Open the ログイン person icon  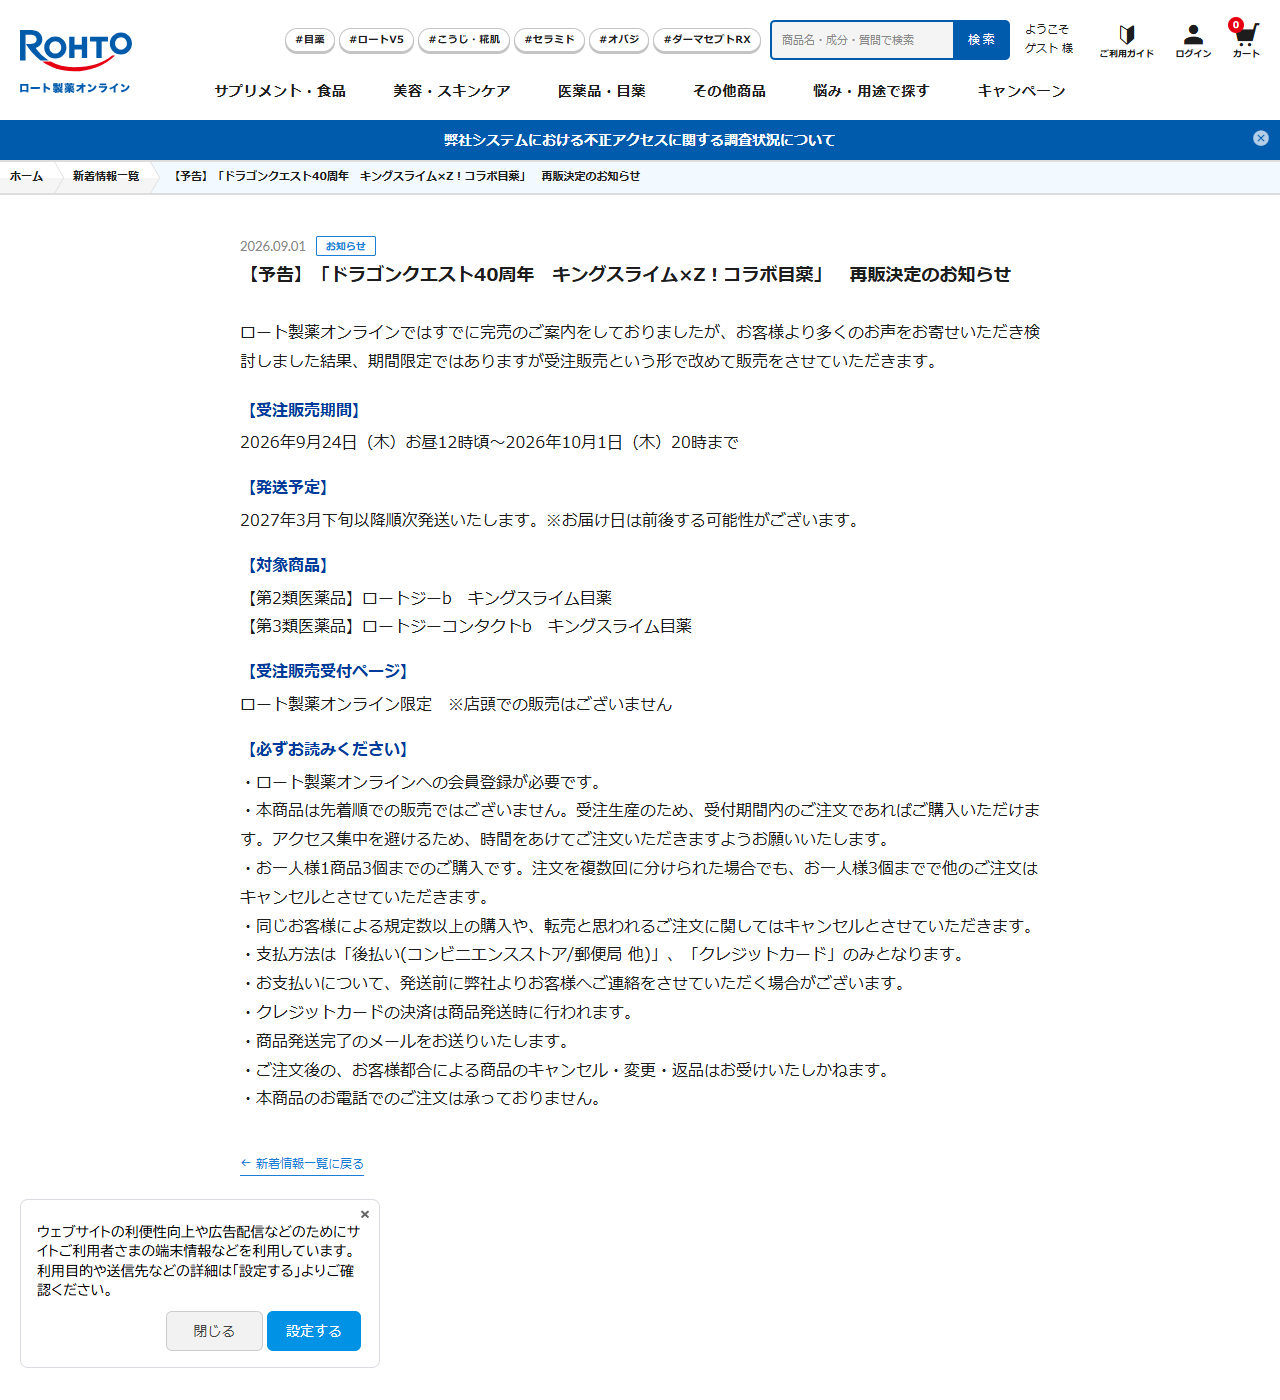click(1193, 41)
